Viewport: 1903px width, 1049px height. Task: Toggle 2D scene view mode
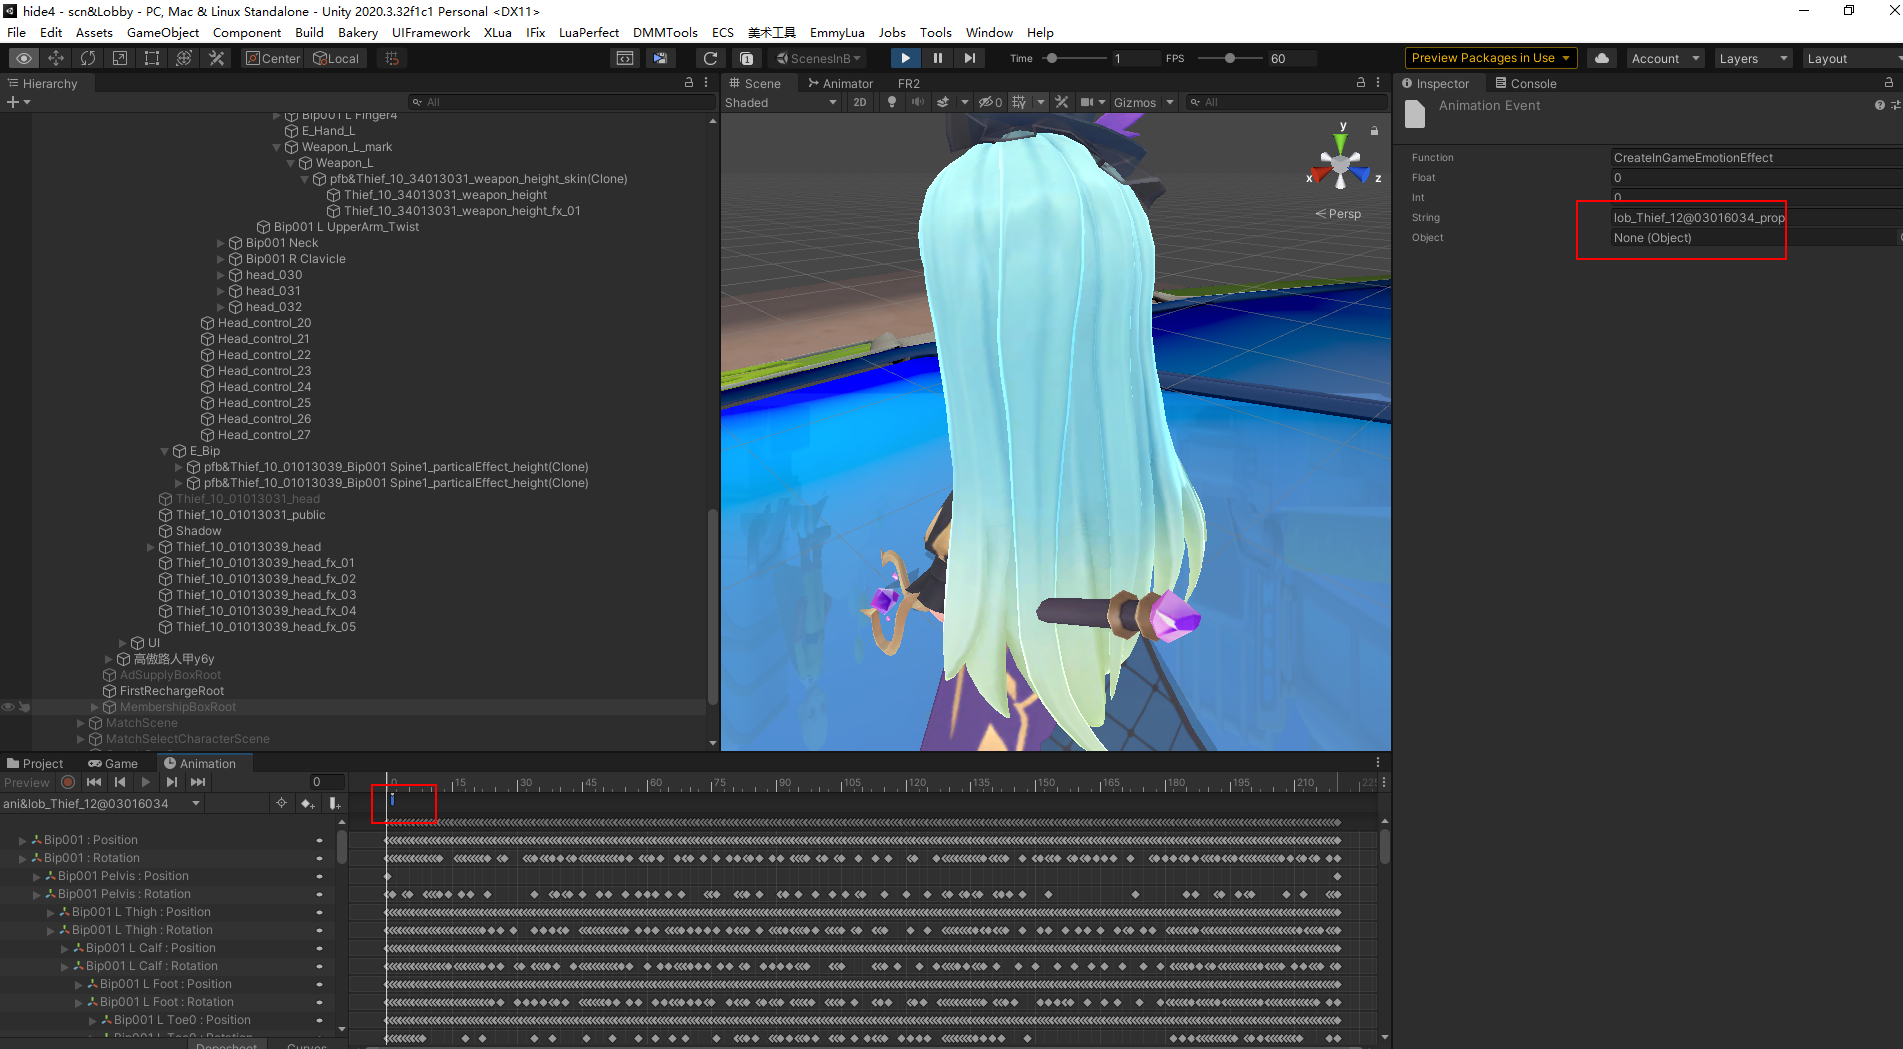[860, 102]
